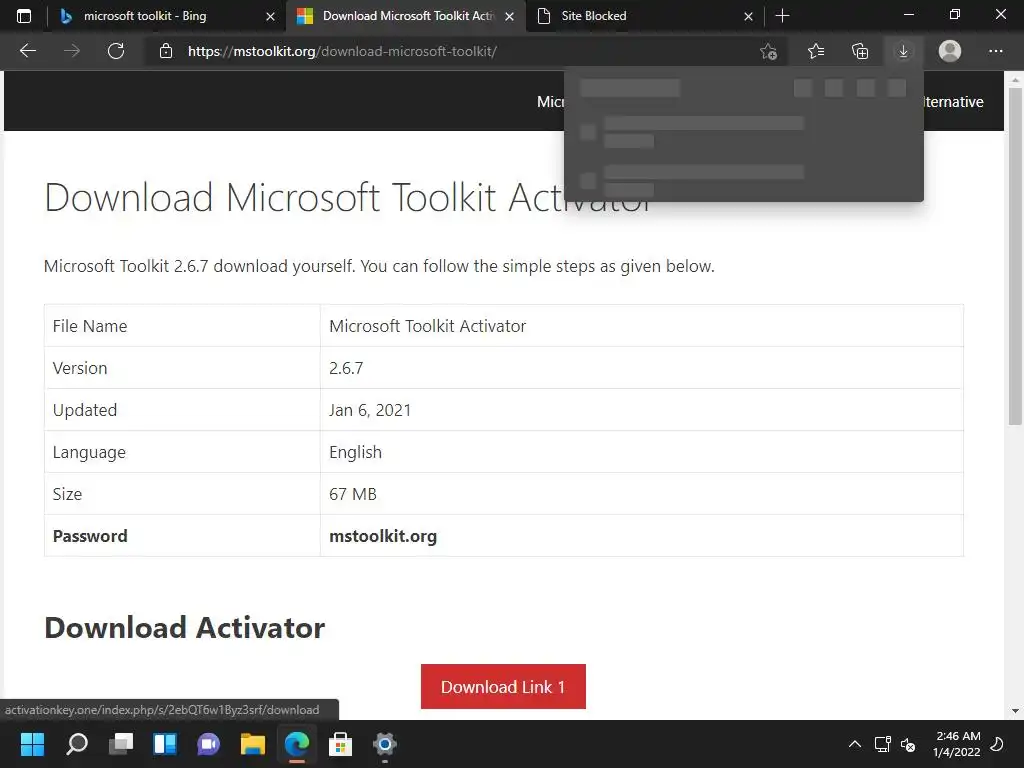Click the Jan 6, 2021 updated cell

(x=641, y=409)
